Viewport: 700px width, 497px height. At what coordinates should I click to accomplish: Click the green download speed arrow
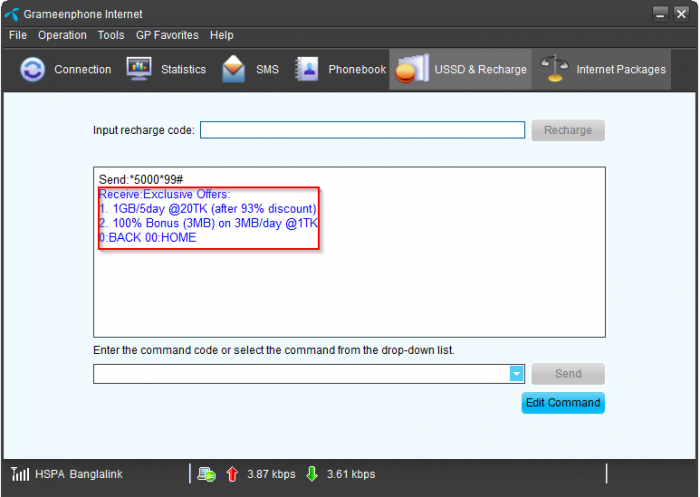pyautogui.click(x=312, y=474)
